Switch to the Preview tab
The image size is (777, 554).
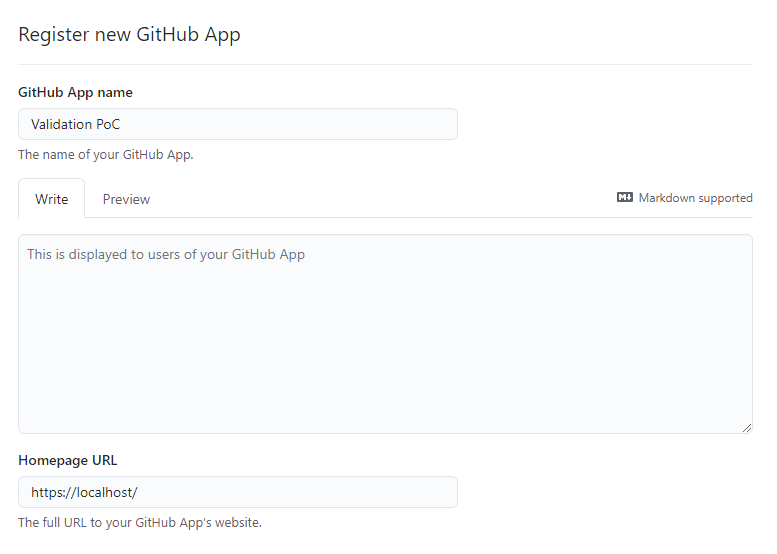[x=126, y=199]
